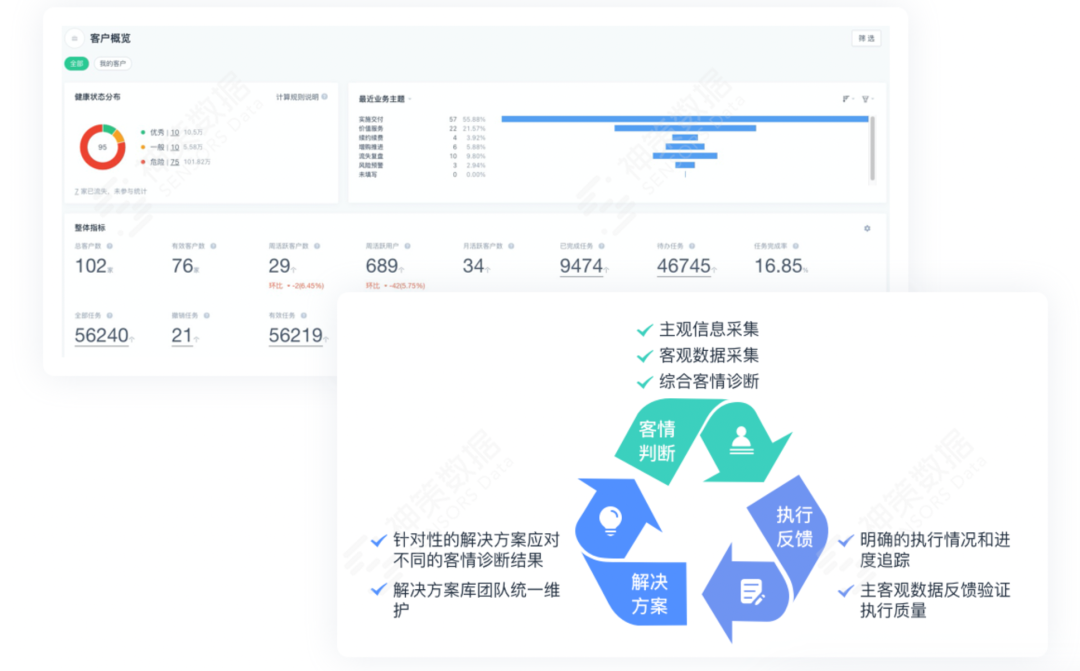Image resolution: width=1080 pixels, height=671 pixels.
Task: Click the info icon next to 总客户数
Action: pyautogui.click(x=110, y=245)
